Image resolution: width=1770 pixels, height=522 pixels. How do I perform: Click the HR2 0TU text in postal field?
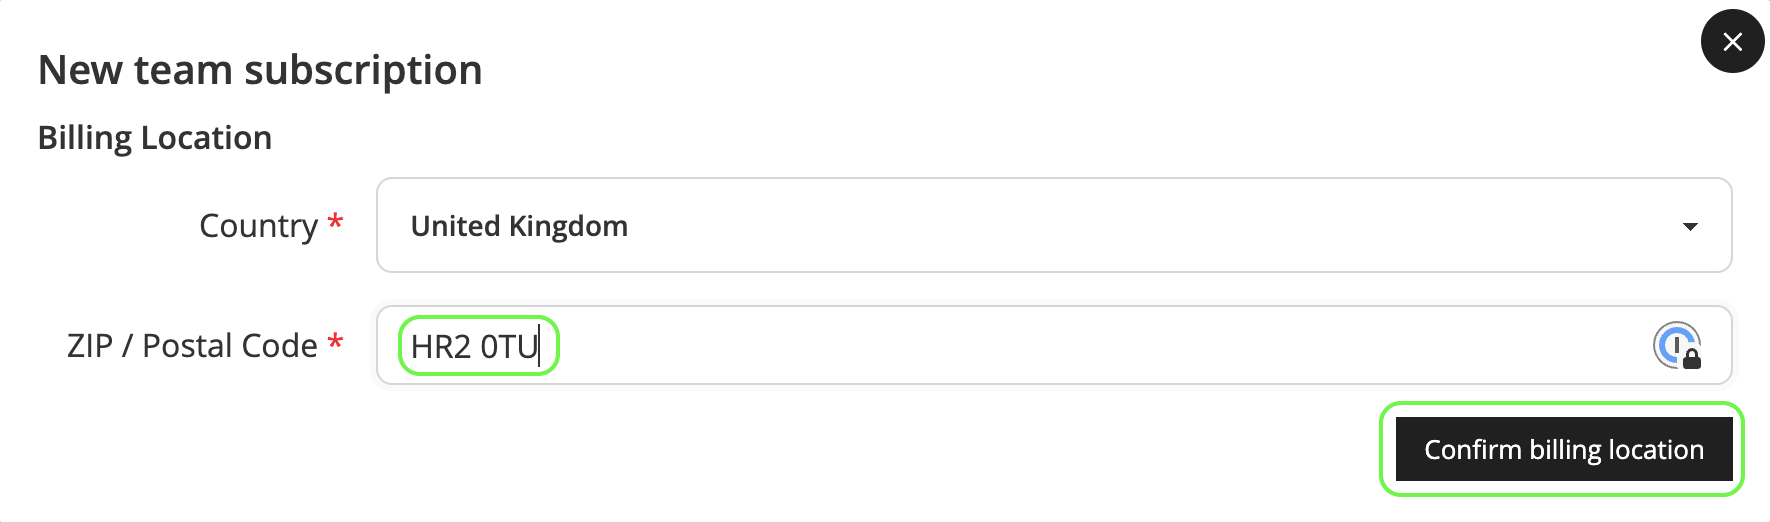[475, 347]
